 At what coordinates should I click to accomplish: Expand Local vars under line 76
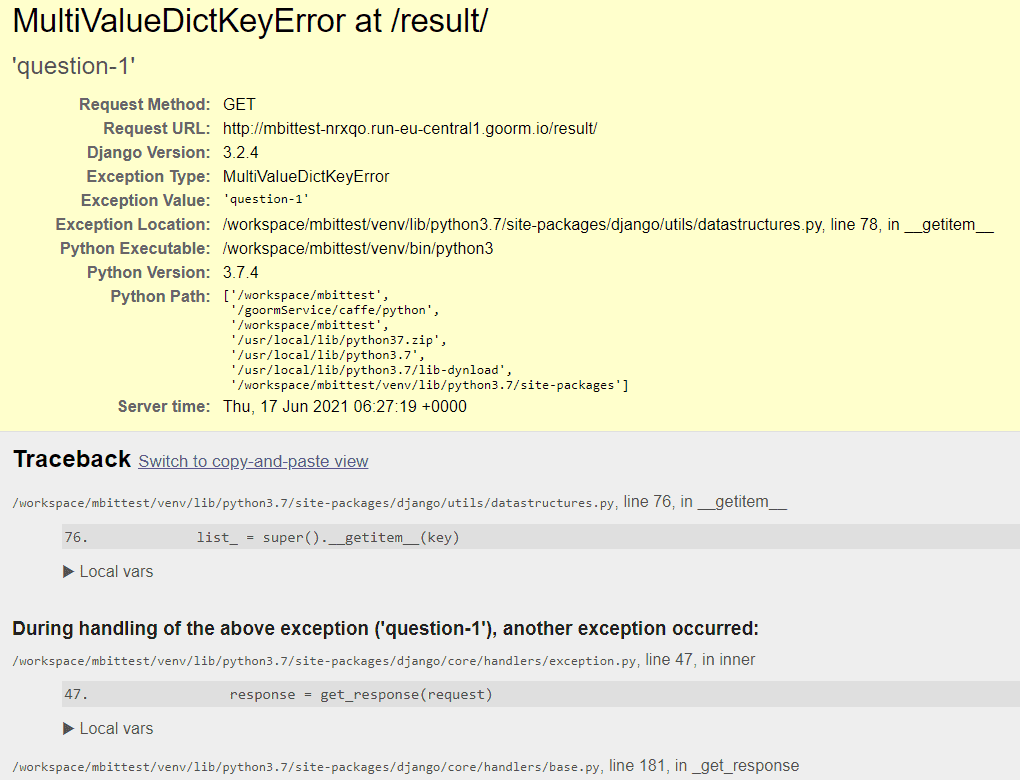108,572
